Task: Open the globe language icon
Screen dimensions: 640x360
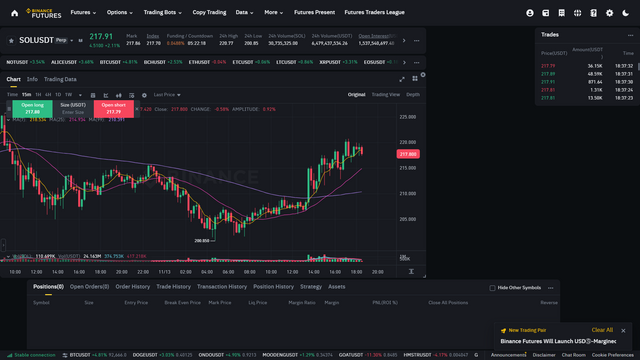Action: click(578, 13)
